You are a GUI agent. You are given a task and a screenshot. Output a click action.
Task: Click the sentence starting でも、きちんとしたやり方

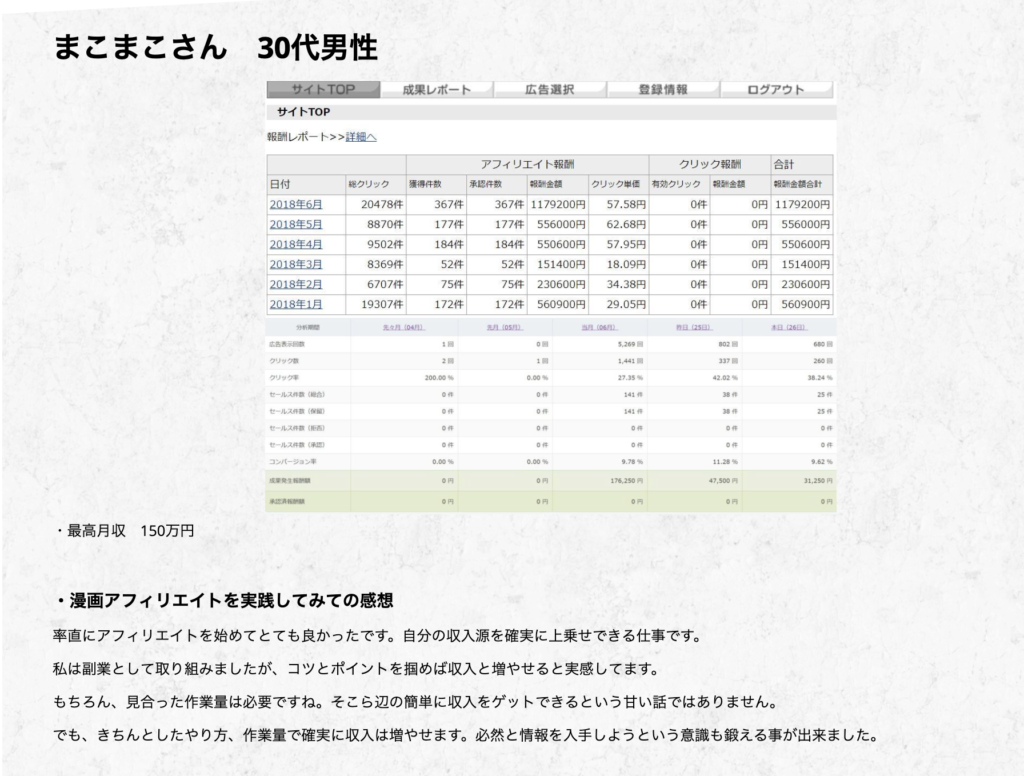tap(466, 735)
